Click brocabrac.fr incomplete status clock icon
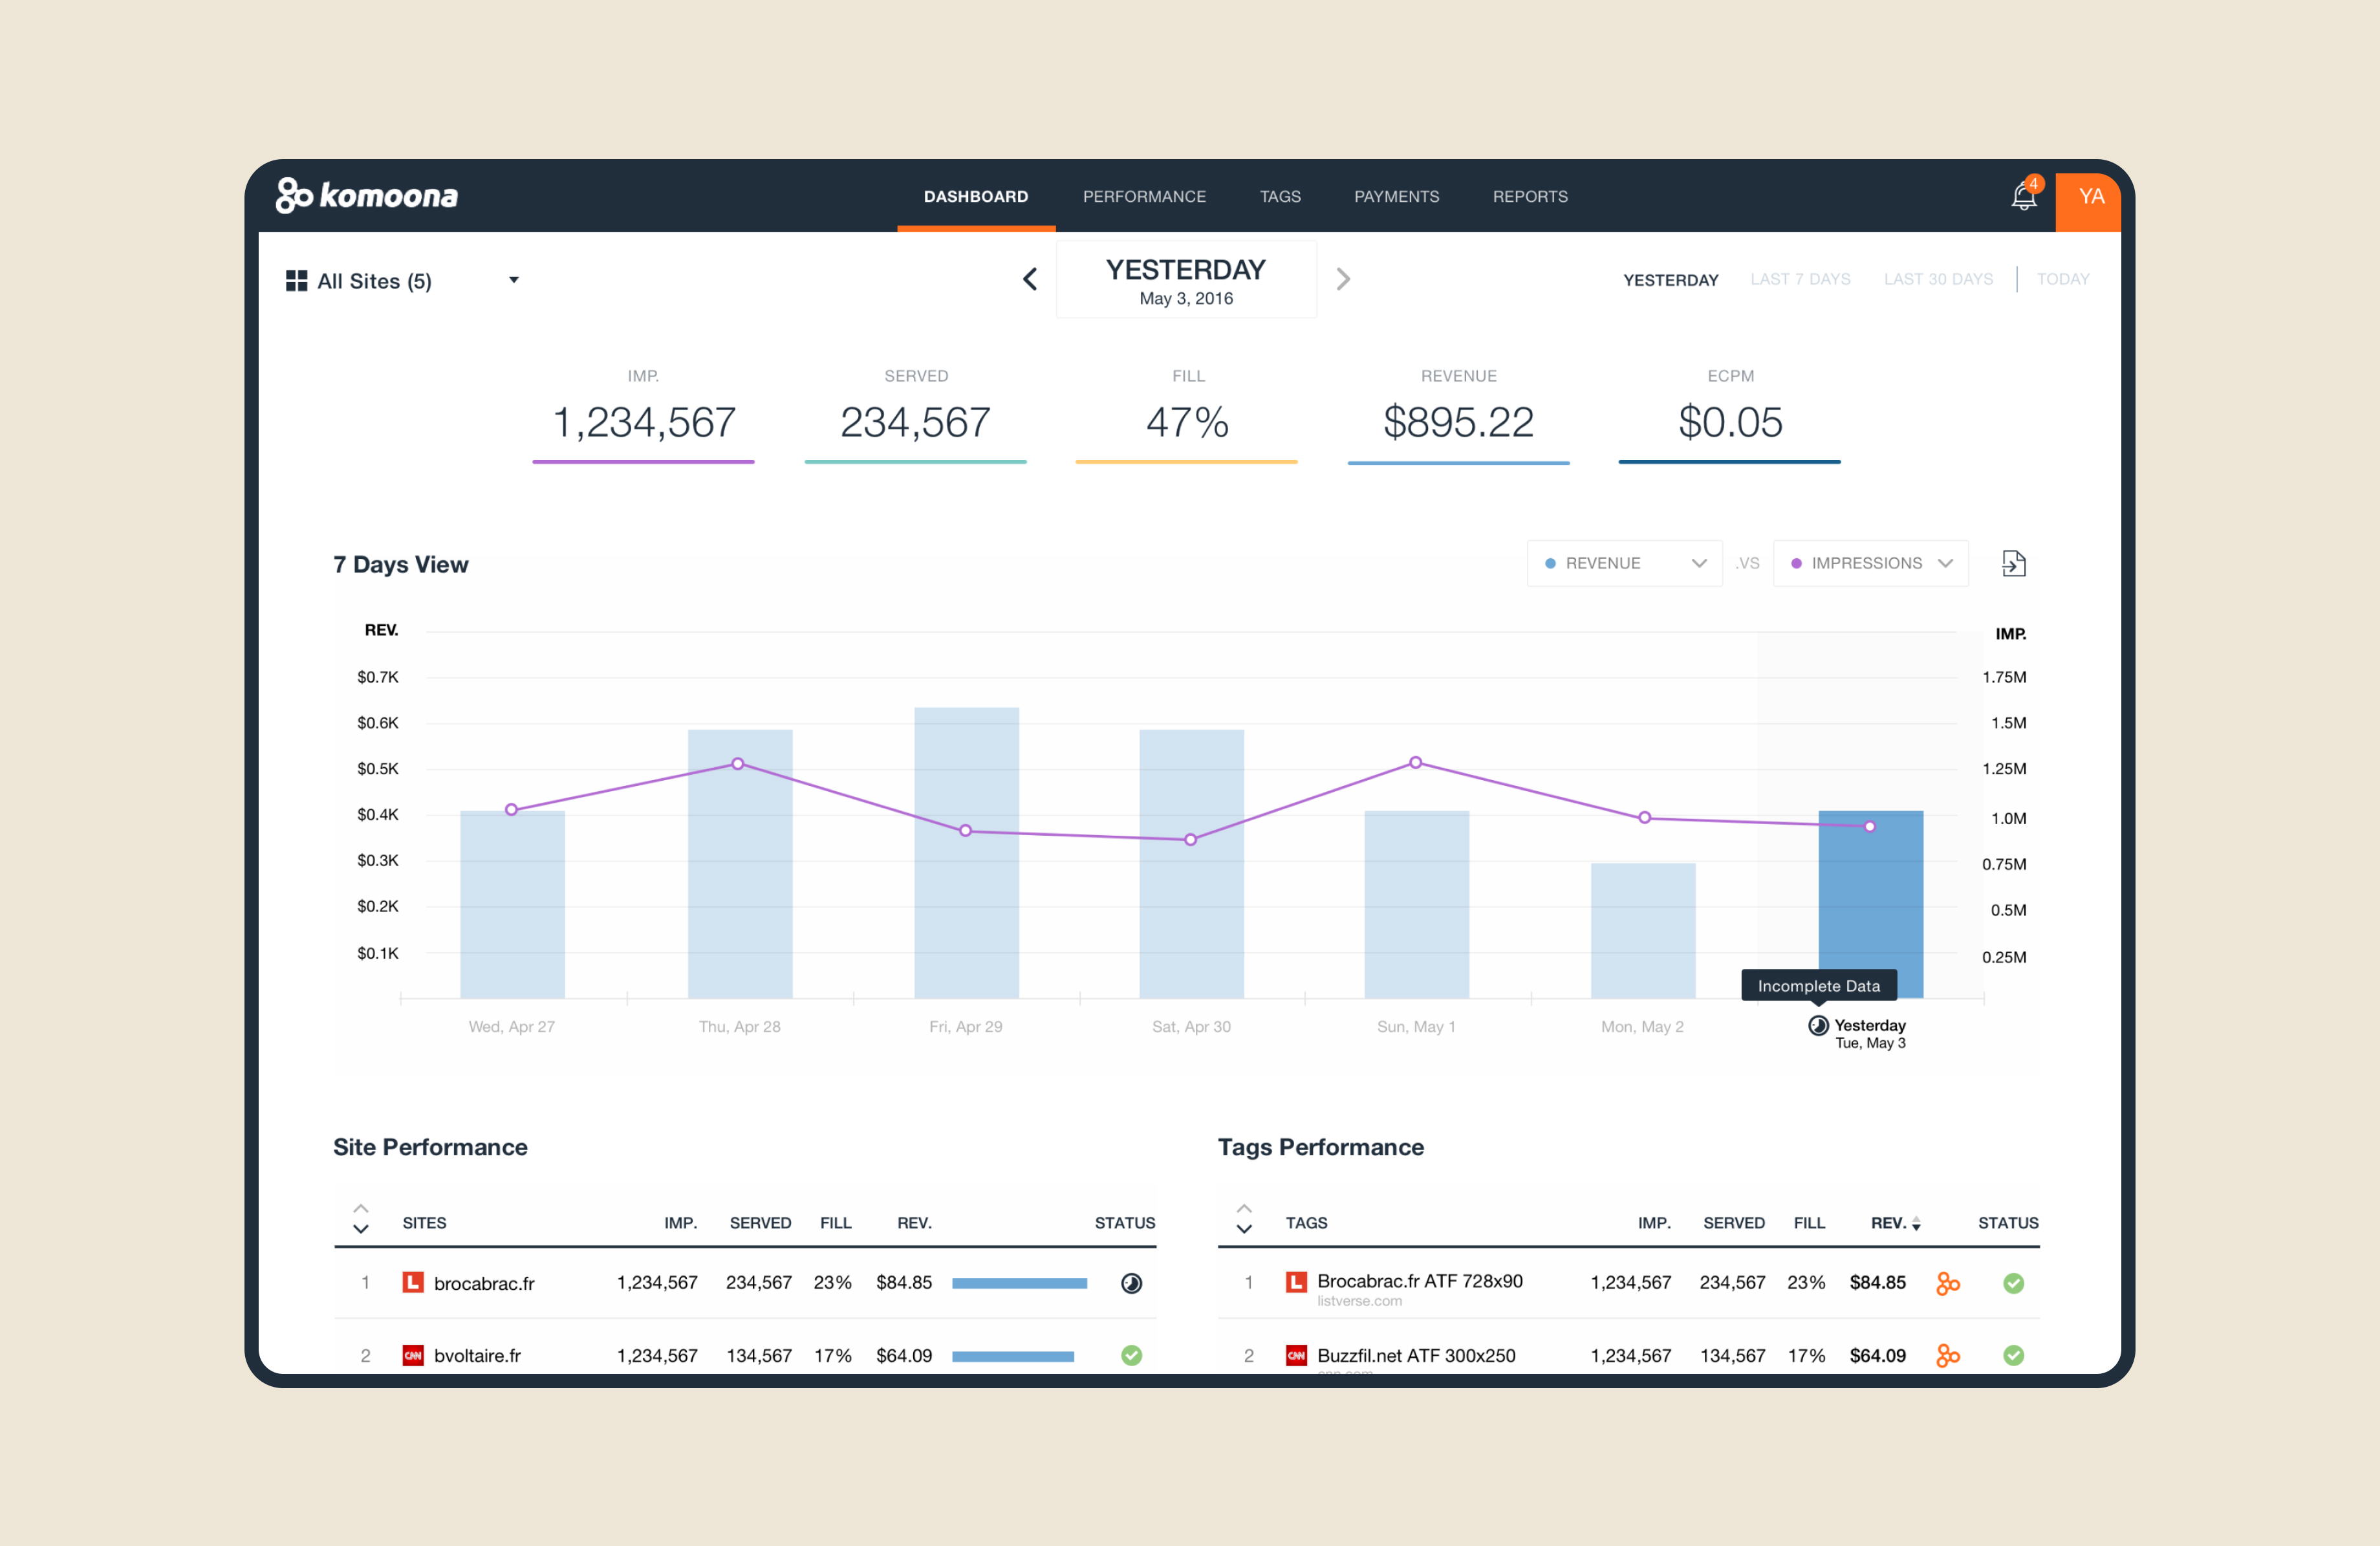The height and width of the screenshot is (1546, 2380). tap(1131, 1283)
